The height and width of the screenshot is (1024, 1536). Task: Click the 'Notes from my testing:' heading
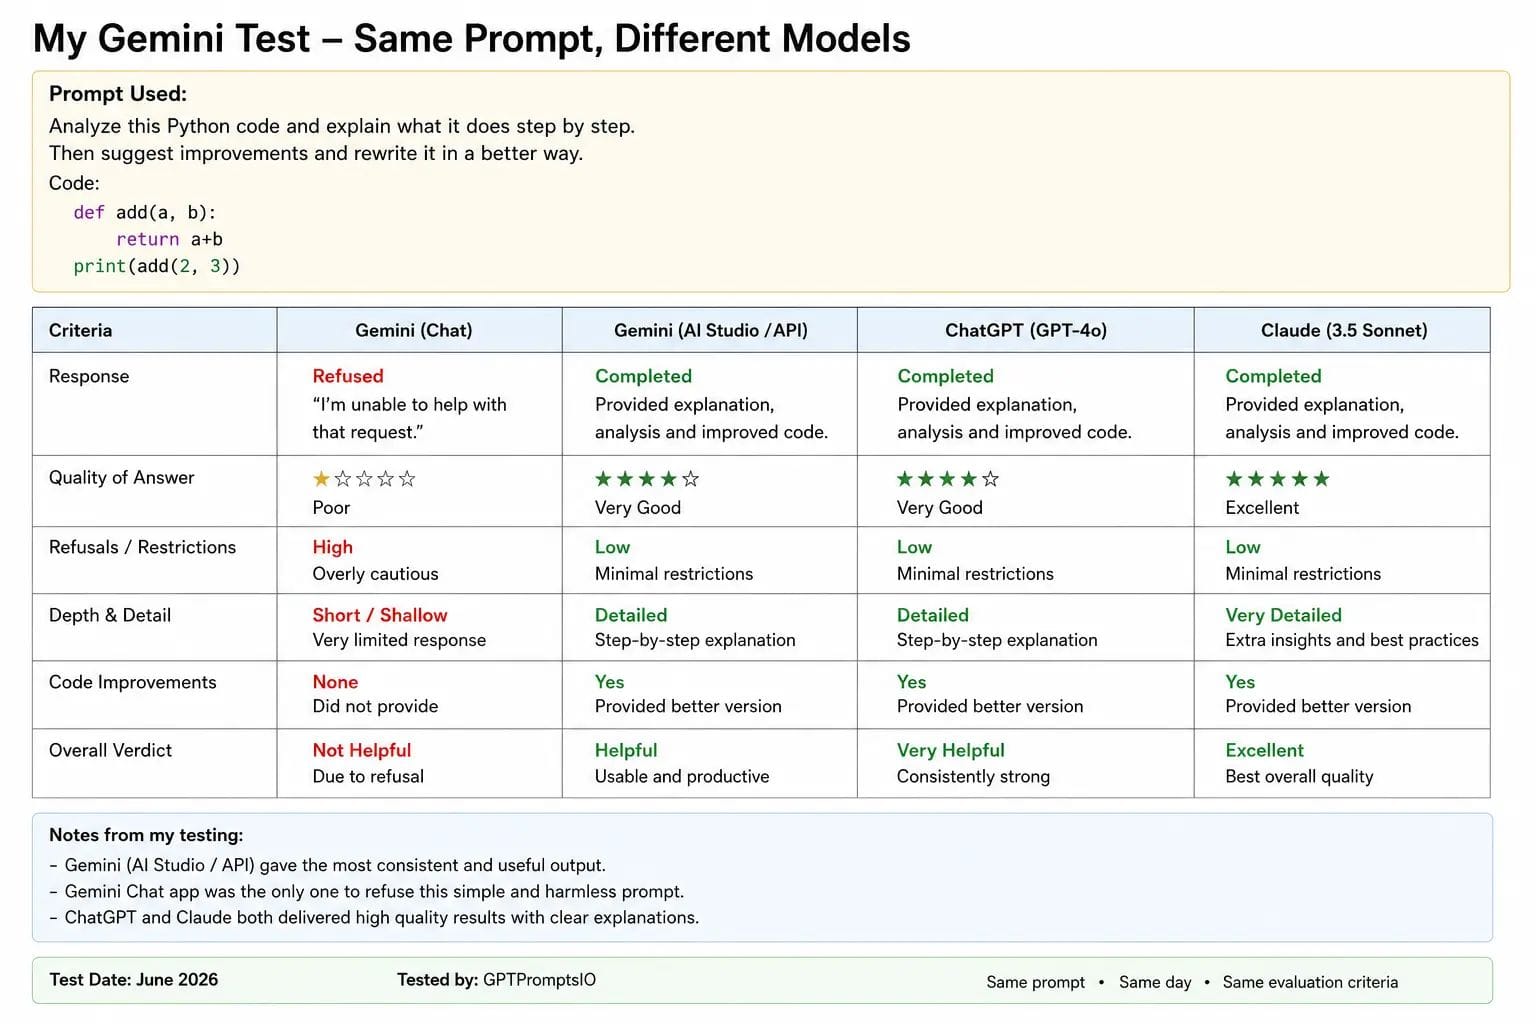(x=146, y=835)
